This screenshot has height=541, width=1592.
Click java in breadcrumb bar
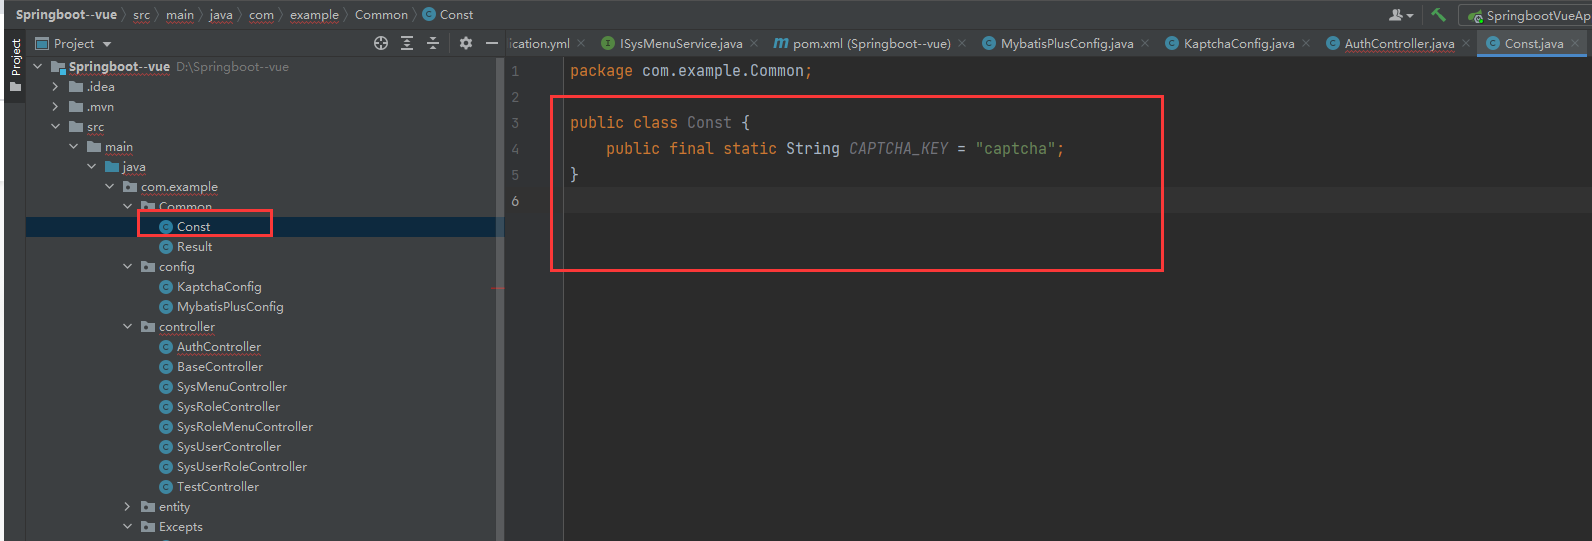[221, 15]
